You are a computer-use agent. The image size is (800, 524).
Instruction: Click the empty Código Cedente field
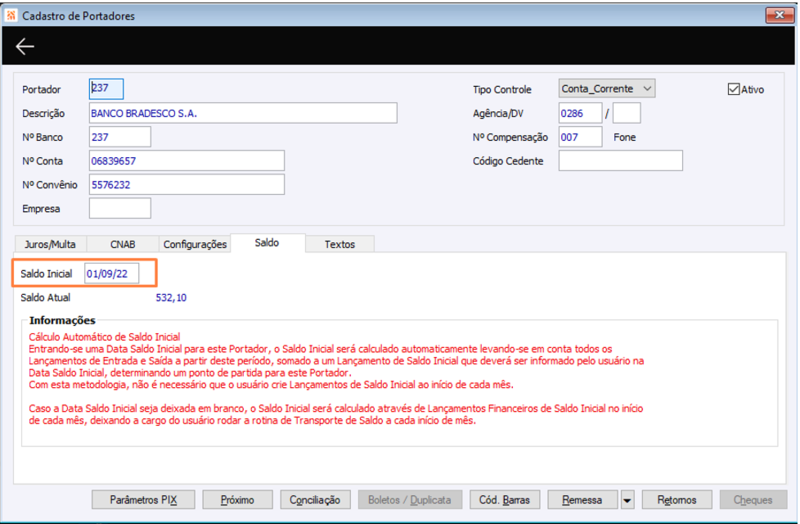coord(620,161)
